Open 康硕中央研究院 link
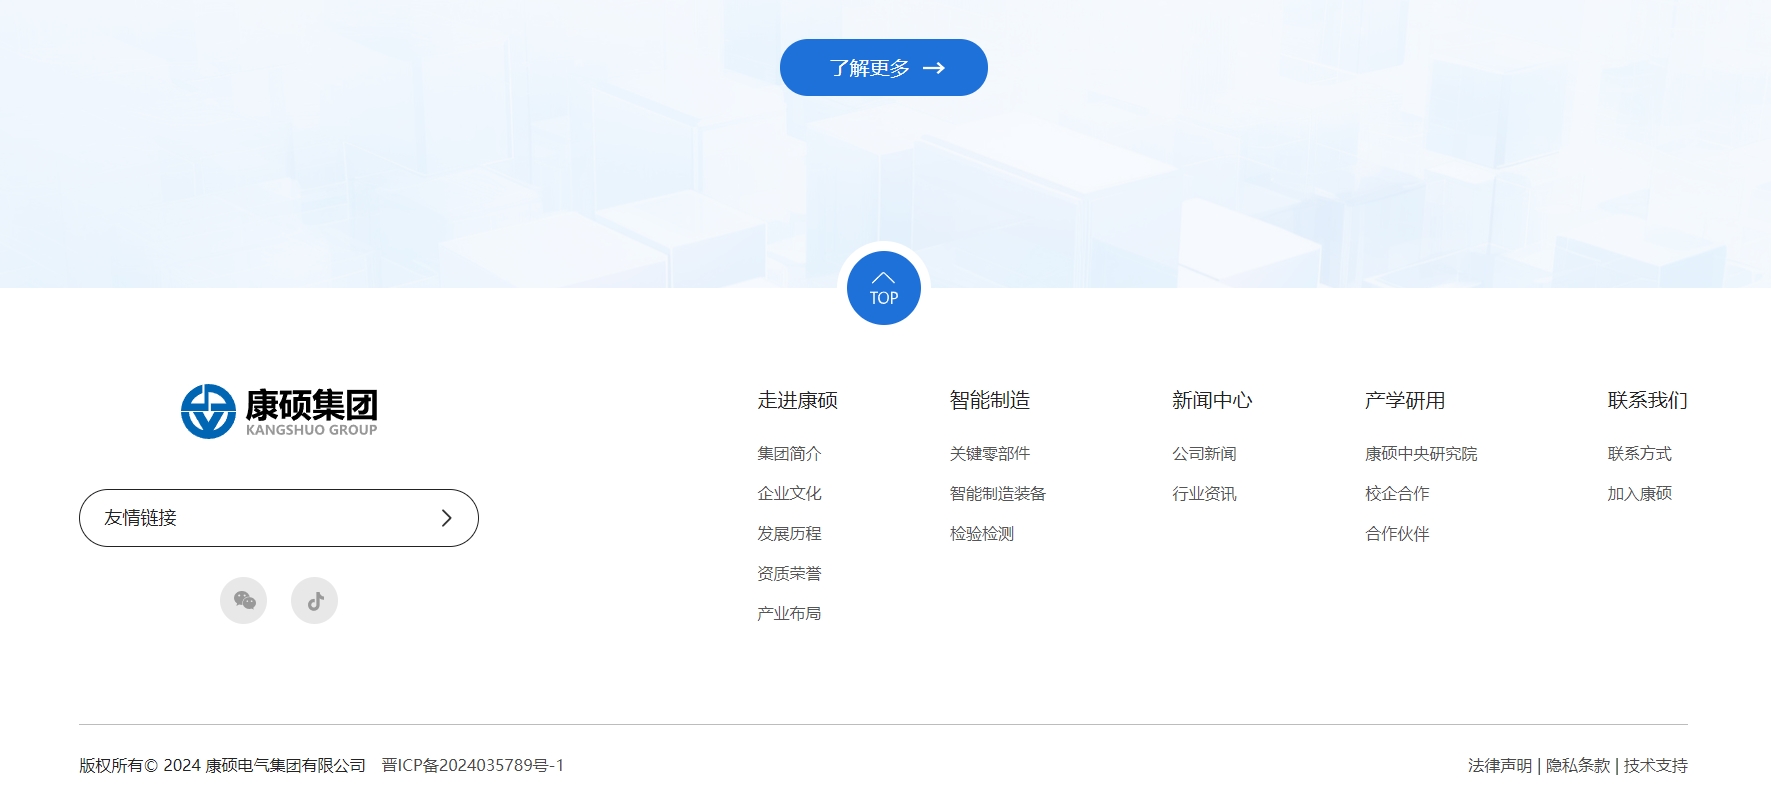Screen dimensions: 1771x799 1421,454
